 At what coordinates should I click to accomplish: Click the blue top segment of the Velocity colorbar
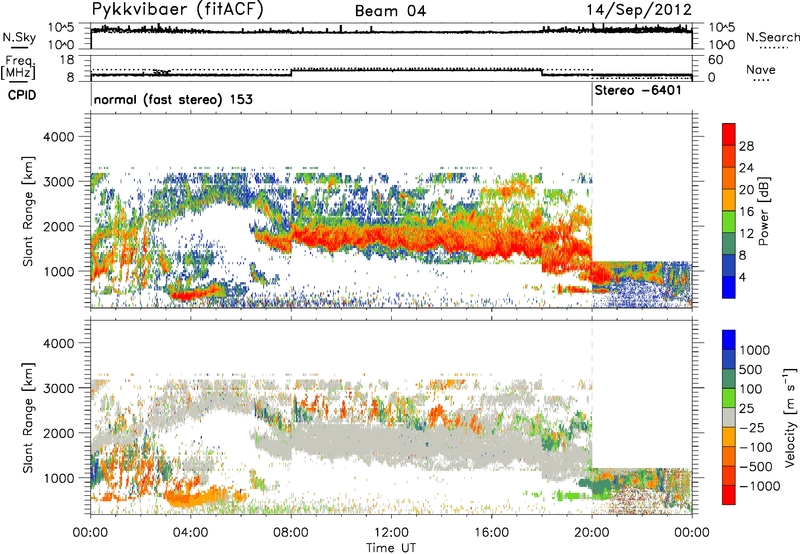pos(729,340)
